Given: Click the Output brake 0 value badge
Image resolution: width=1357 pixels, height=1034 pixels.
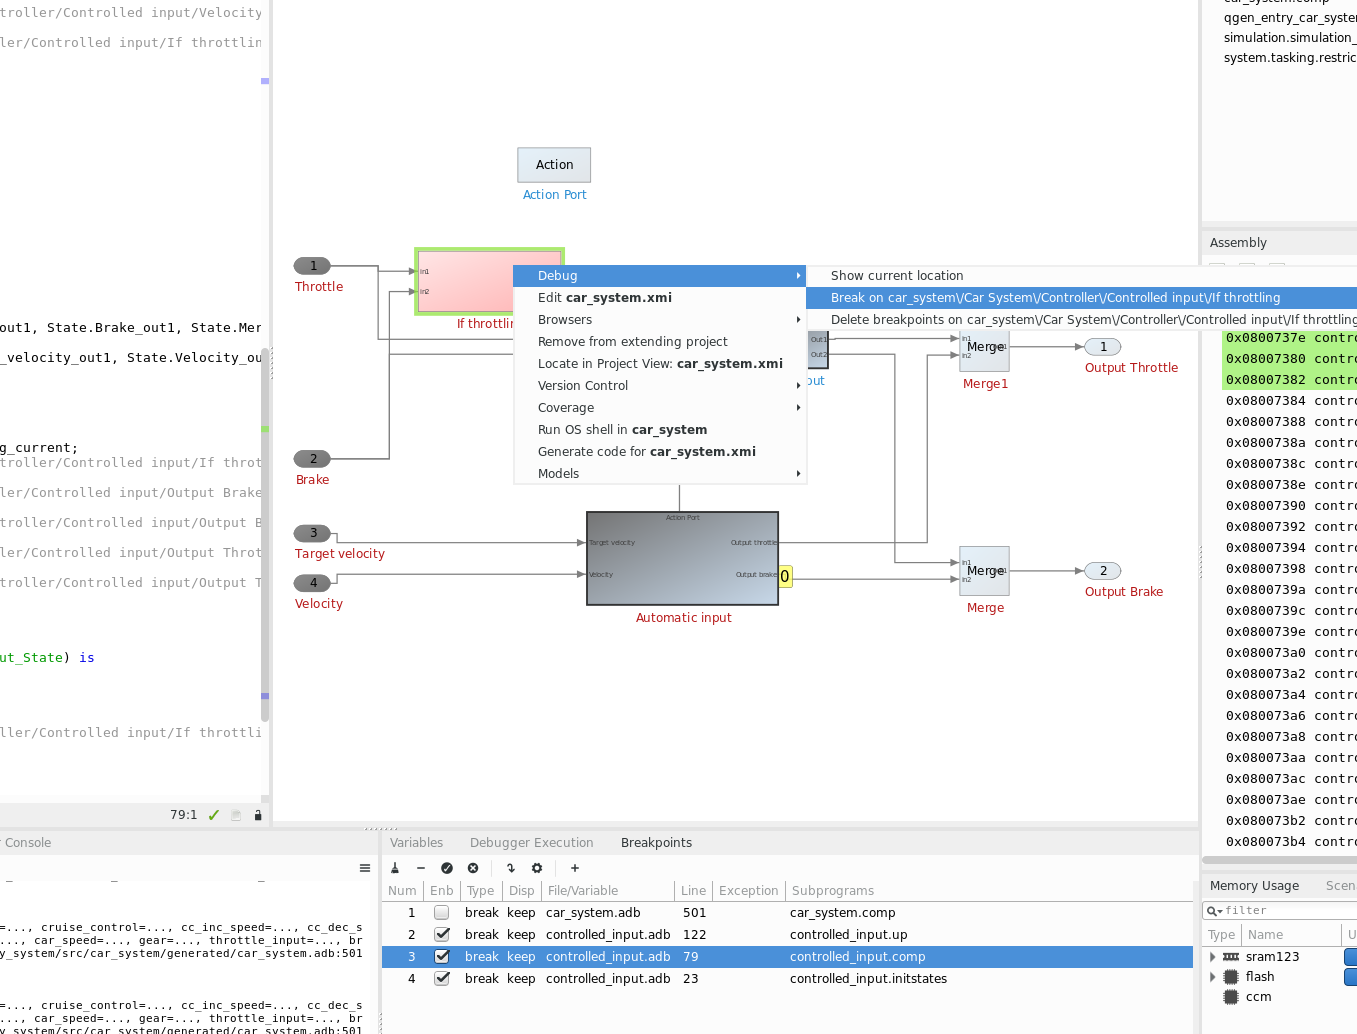Looking at the screenshot, I should [785, 577].
